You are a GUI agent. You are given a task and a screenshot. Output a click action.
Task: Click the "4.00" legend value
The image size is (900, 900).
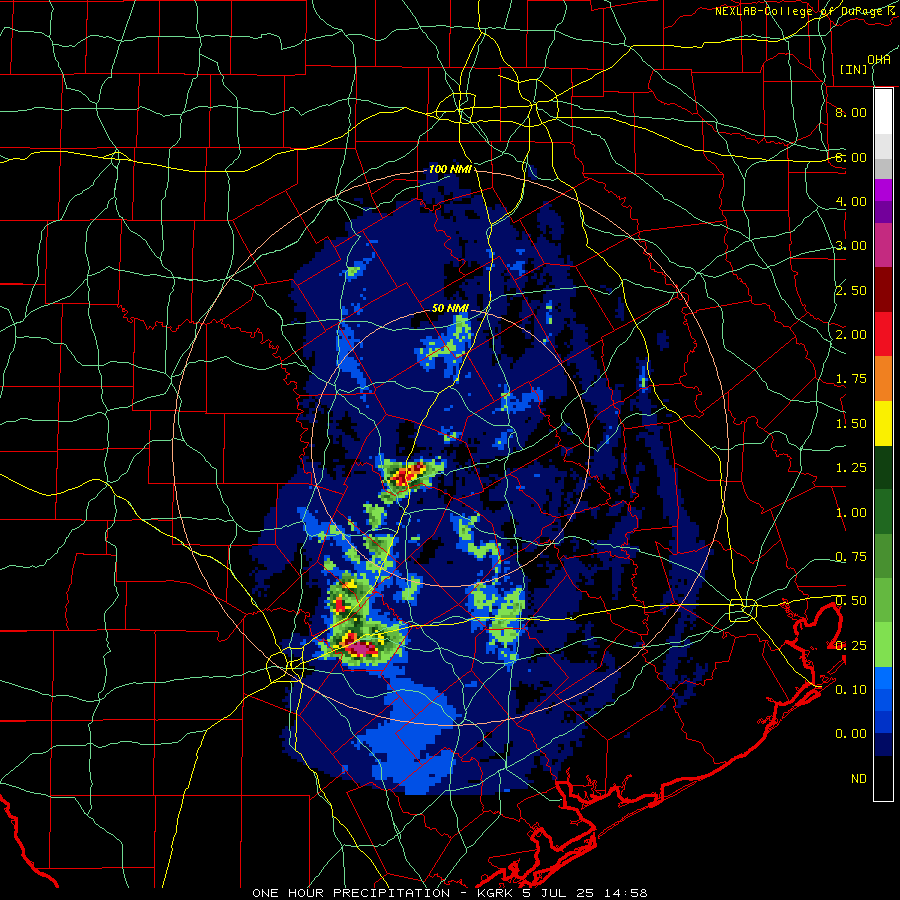[x=851, y=201]
